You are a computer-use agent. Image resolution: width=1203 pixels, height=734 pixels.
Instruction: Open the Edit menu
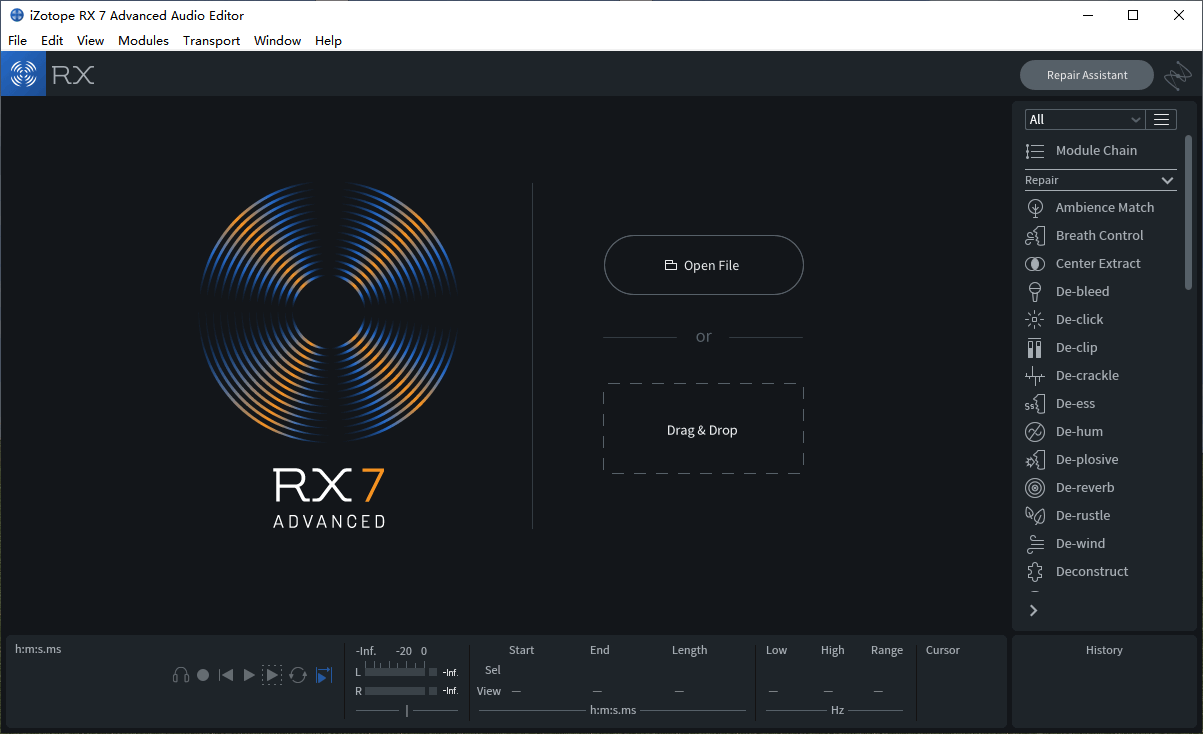[52, 41]
